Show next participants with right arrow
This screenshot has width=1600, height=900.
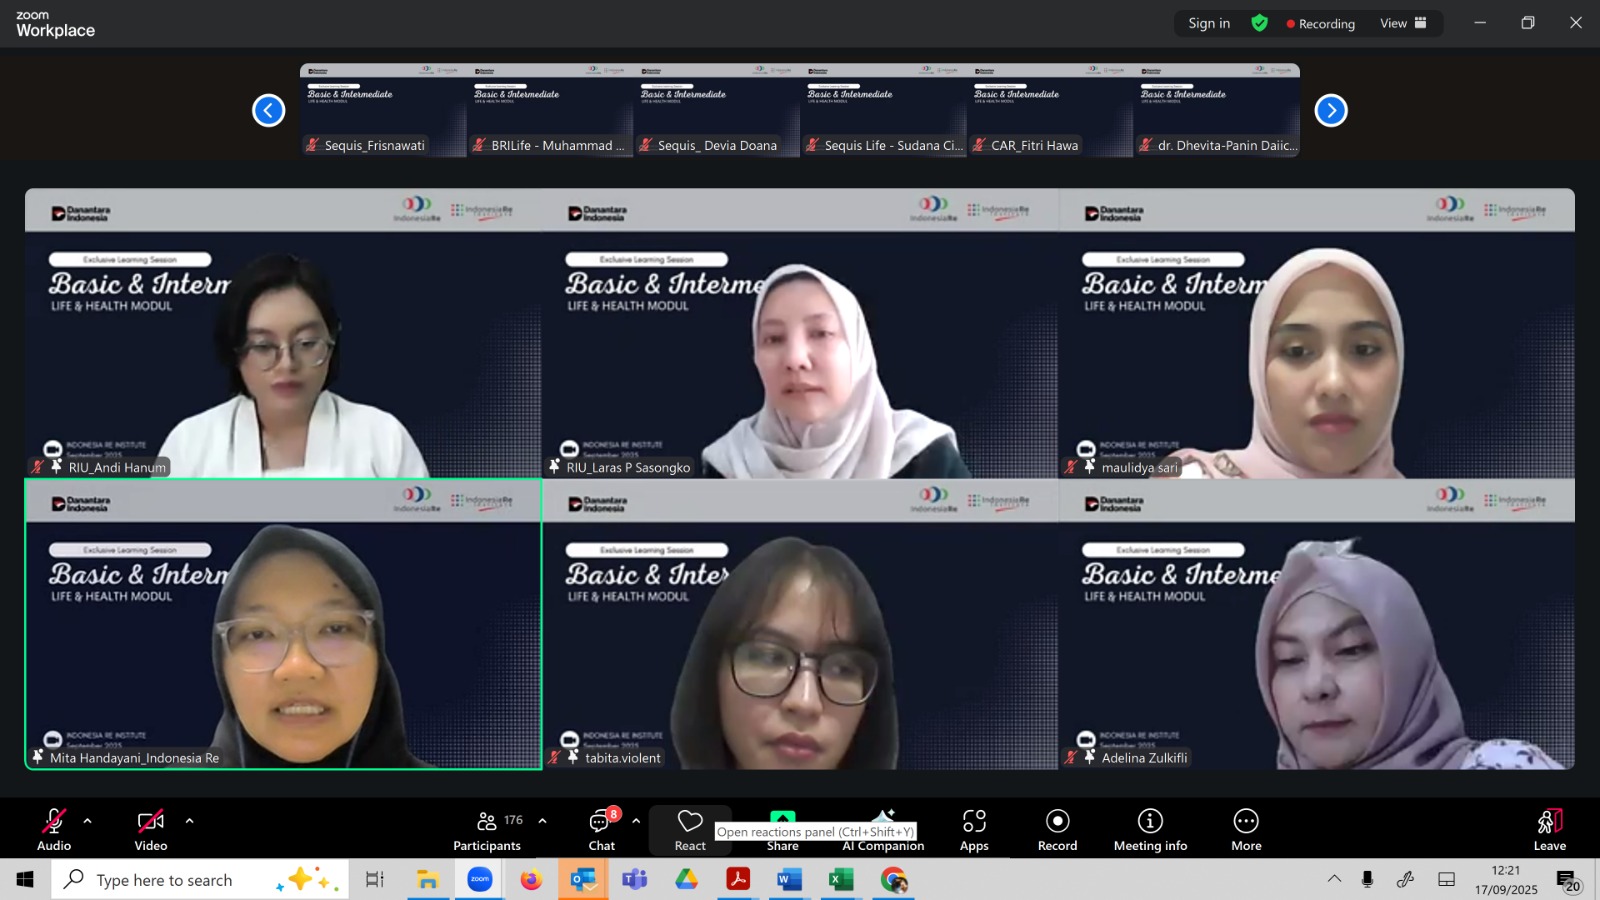click(x=1331, y=110)
